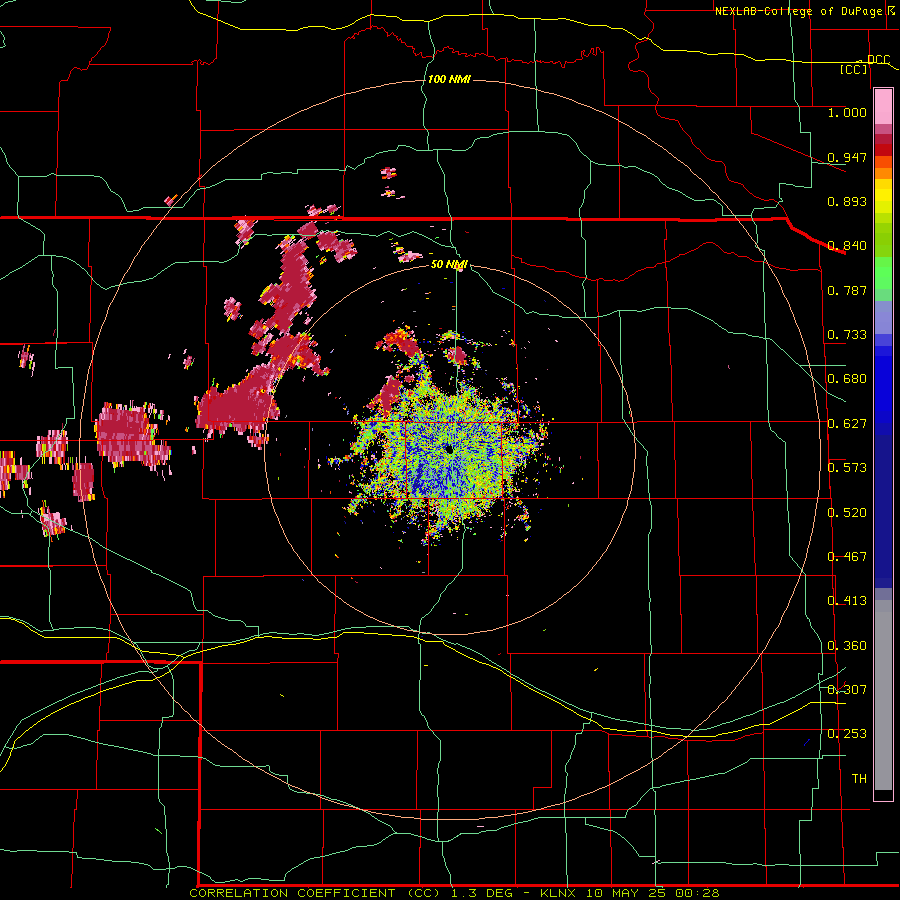Image resolution: width=900 pixels, height=900 pixels.
Task: Click the 0.947 value on the color scale
Action: tap(847, 157)
